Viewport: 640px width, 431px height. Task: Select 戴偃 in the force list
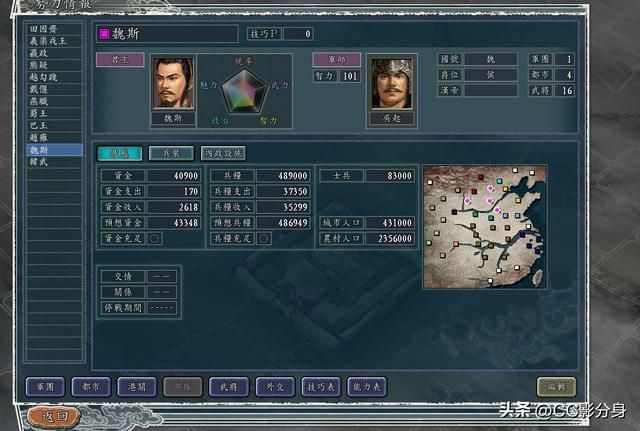click(x=54, y=89)
